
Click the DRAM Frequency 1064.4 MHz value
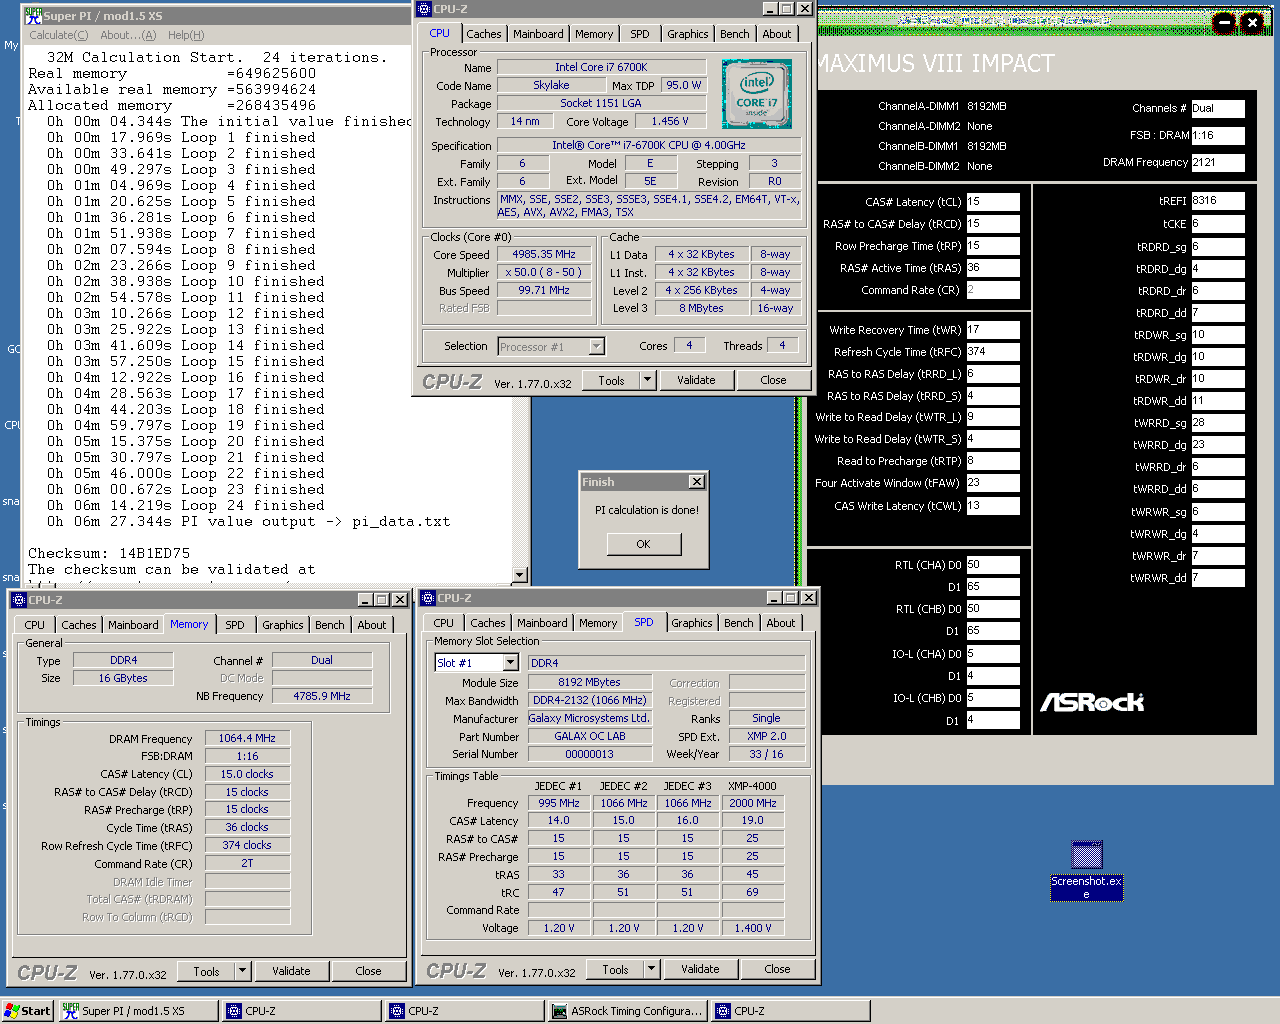tap(247, 738)
